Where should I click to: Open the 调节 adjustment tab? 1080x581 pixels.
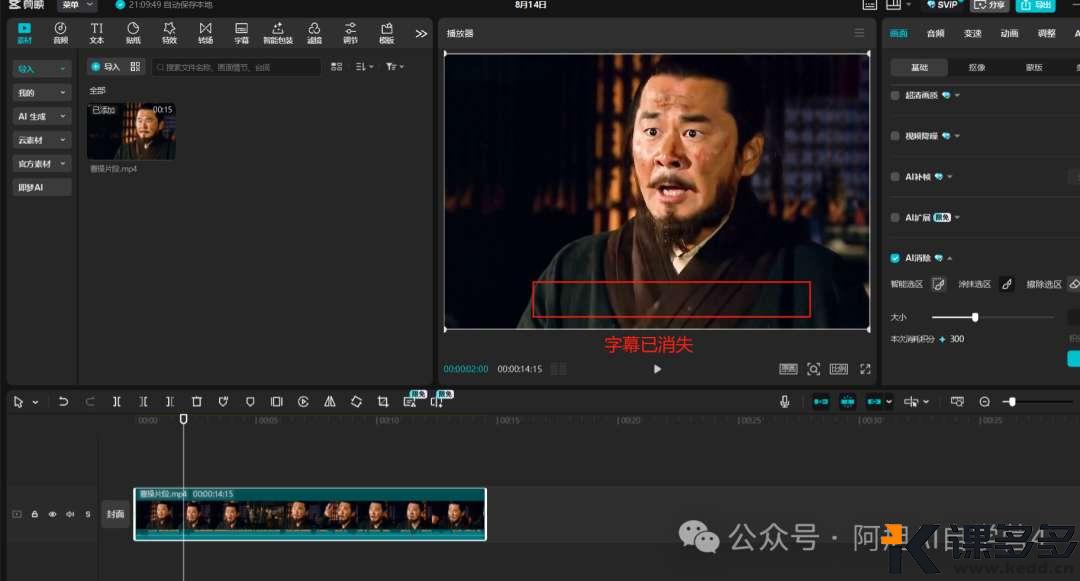coord(351,33)
